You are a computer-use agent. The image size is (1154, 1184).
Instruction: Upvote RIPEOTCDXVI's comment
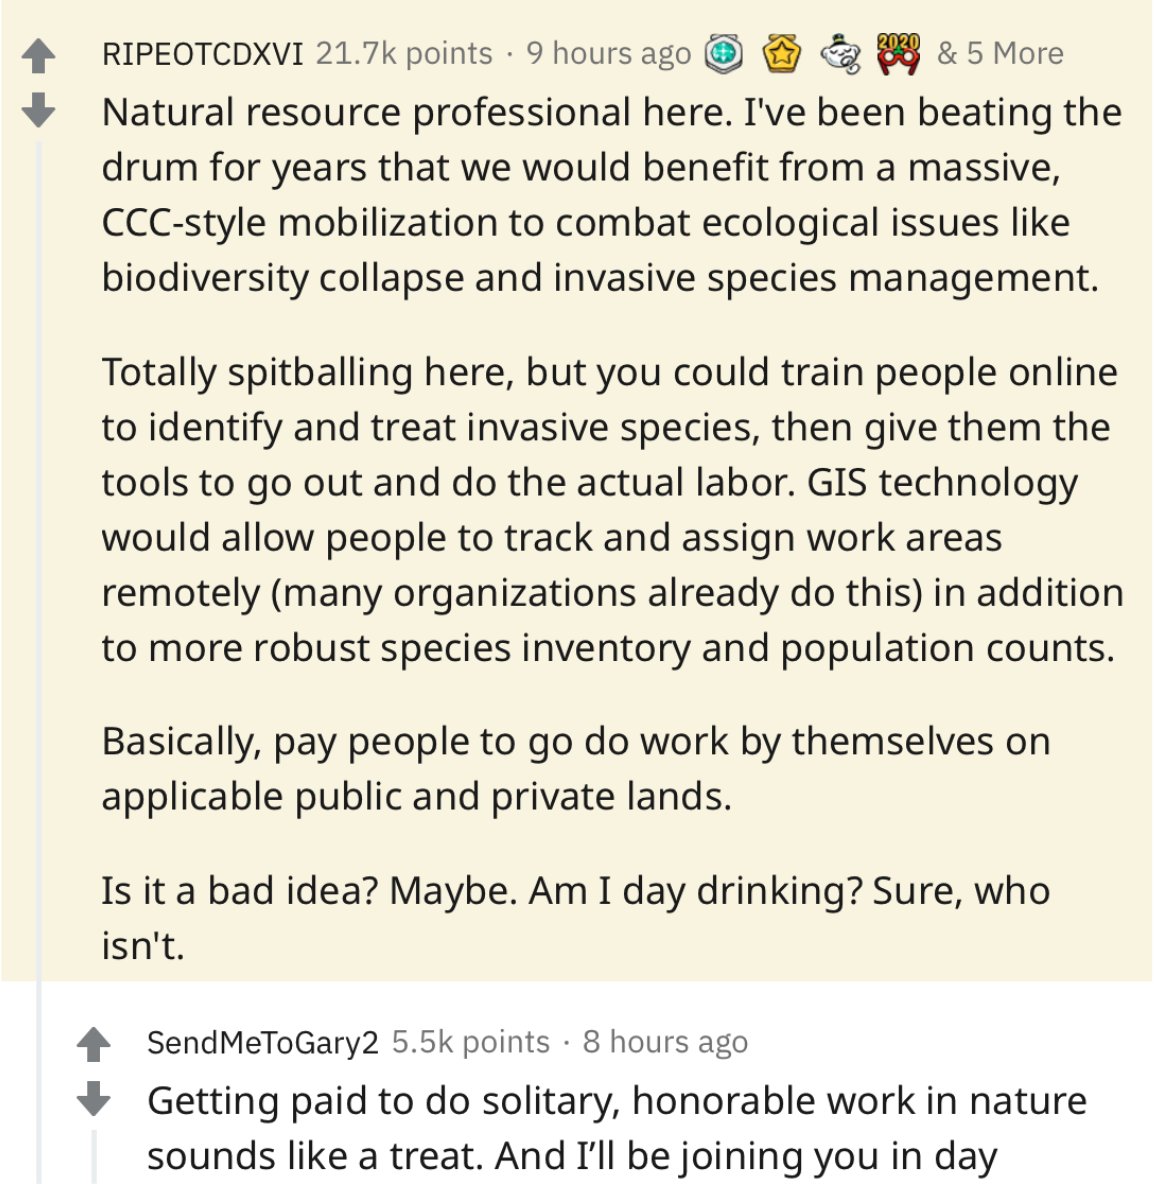click(x=38, y=56)
